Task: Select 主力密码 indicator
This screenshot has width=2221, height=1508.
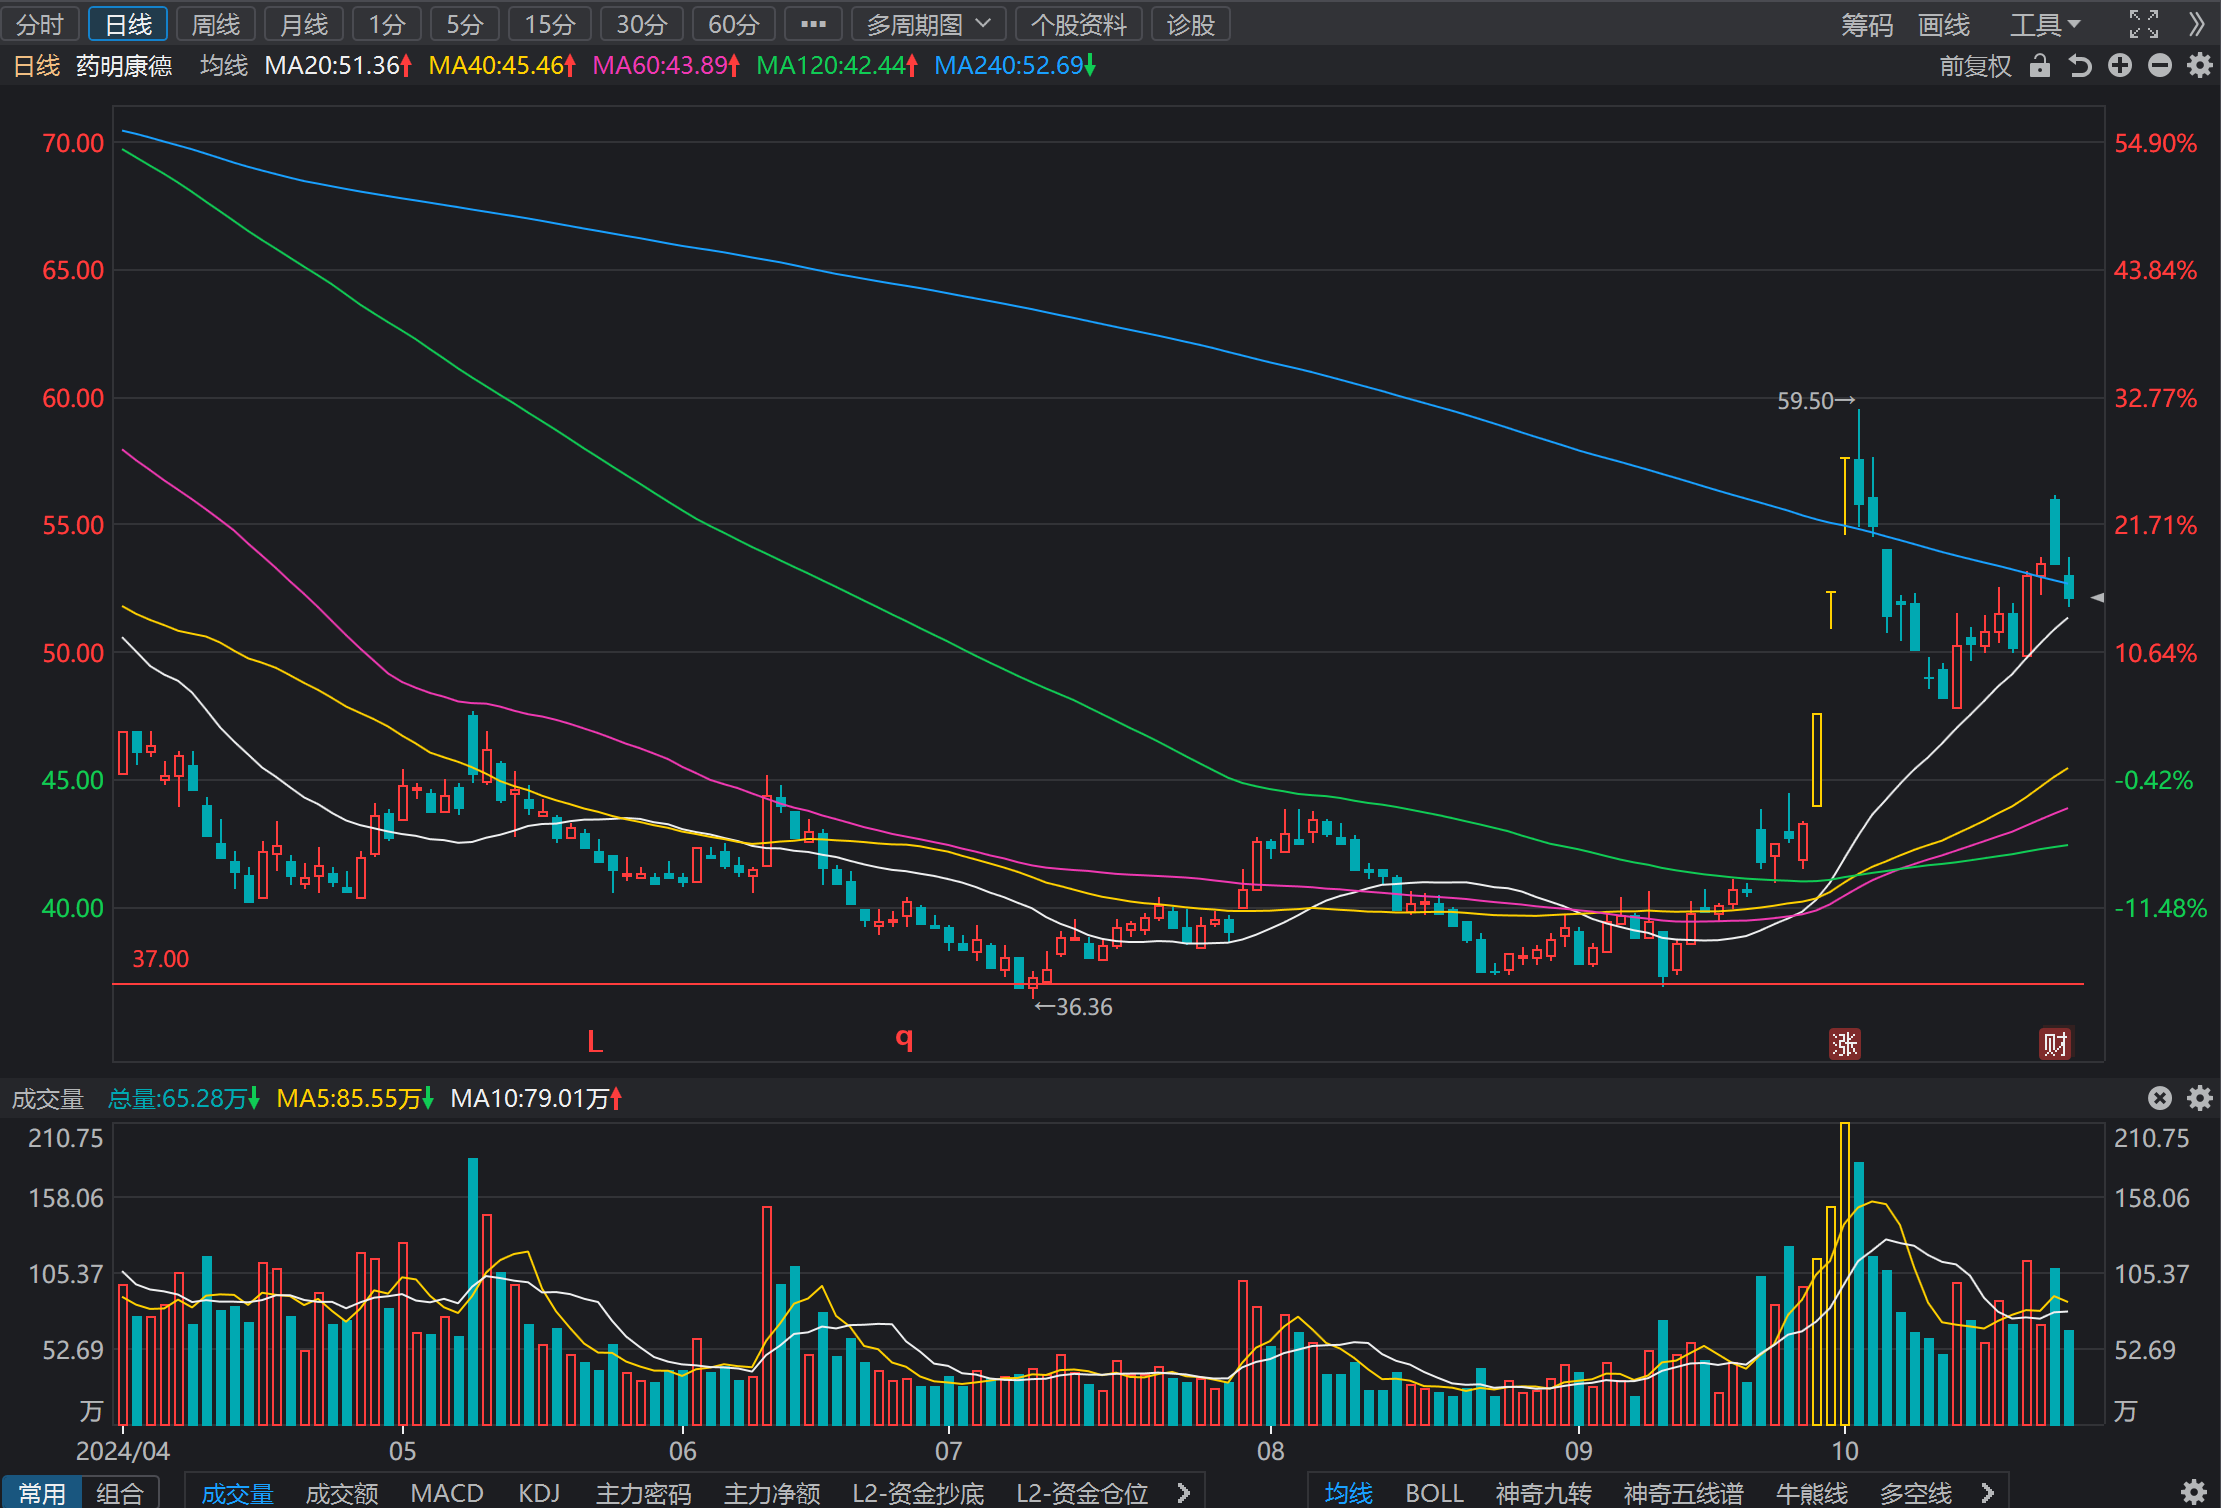Action: [644, 1493]
